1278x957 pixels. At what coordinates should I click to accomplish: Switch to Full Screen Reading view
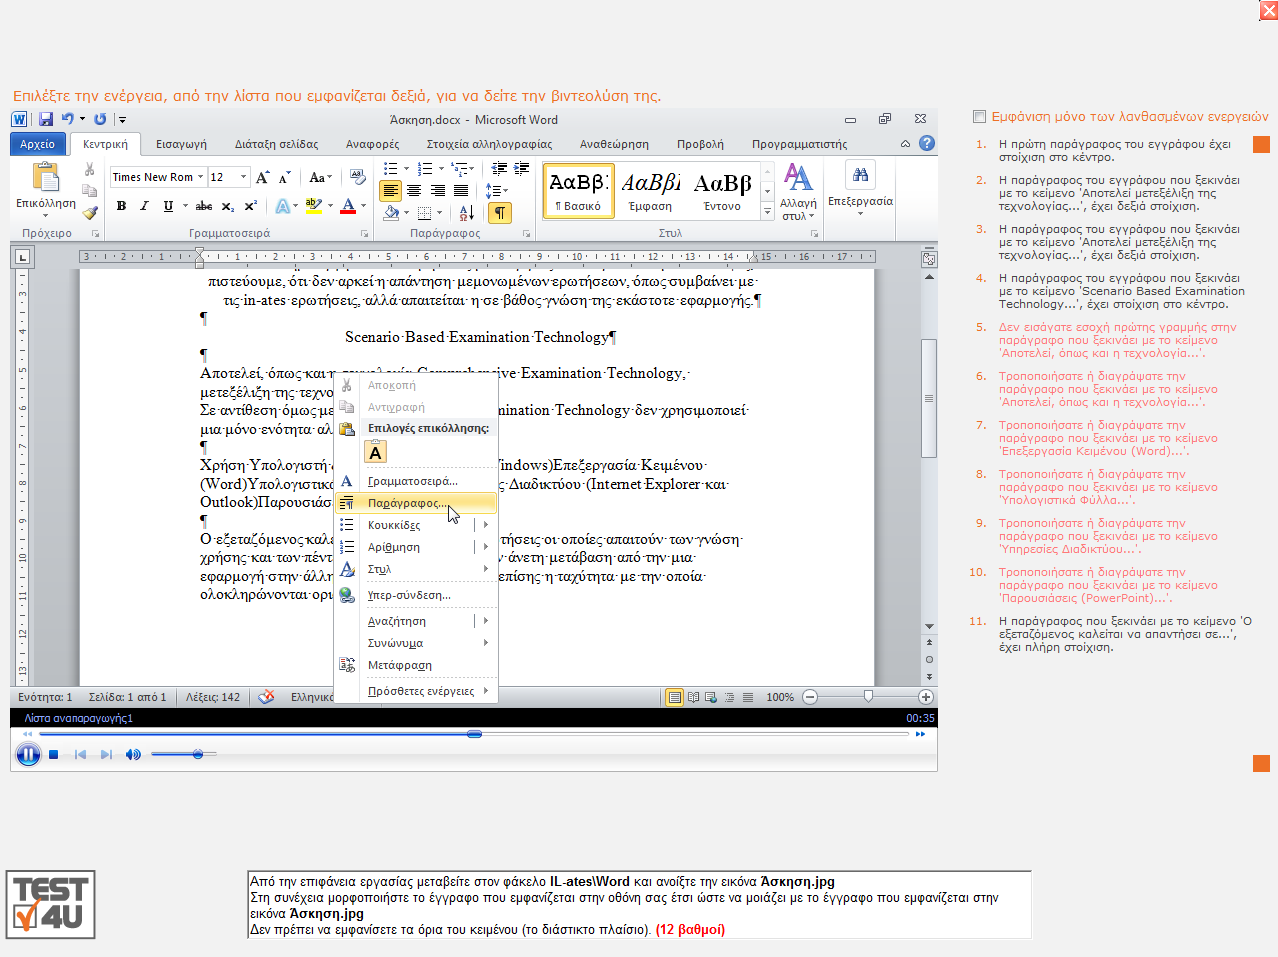coord(693,697)
